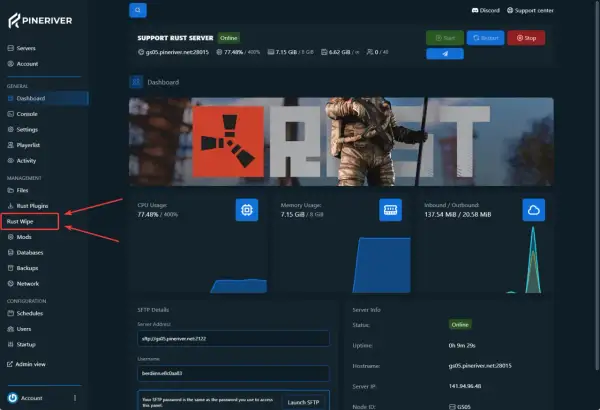The height and width of the screenshot is (410, 600).
Task: Click the Dashboard heading icon
Action: (x=136, y=82)
